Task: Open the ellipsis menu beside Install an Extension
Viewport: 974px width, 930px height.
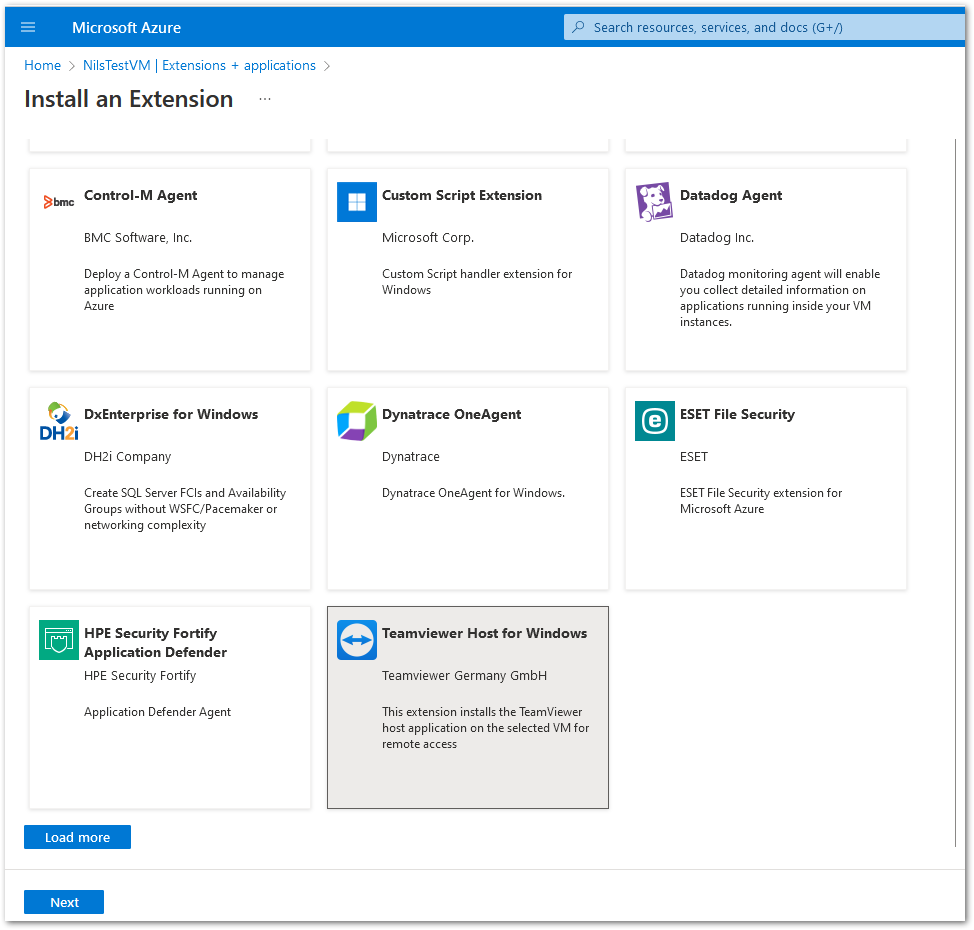Action: [x=265, y=99]
